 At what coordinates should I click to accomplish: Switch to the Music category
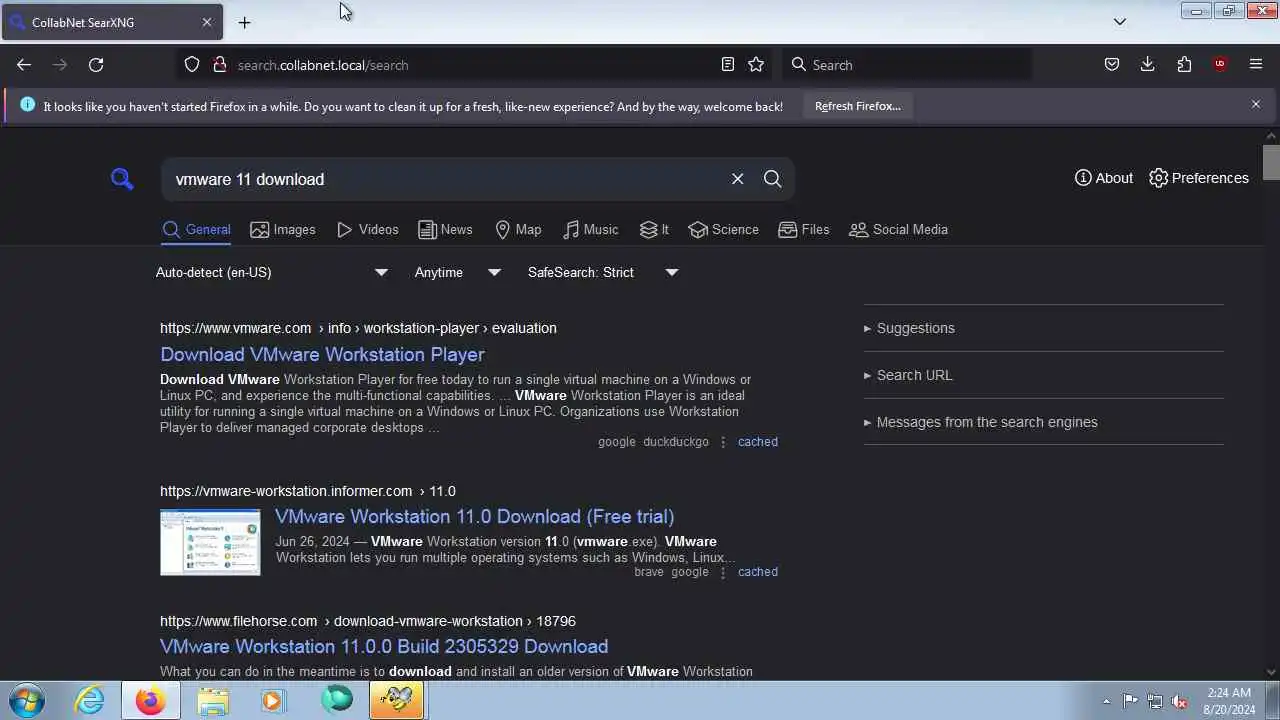[x=591, y=230]
